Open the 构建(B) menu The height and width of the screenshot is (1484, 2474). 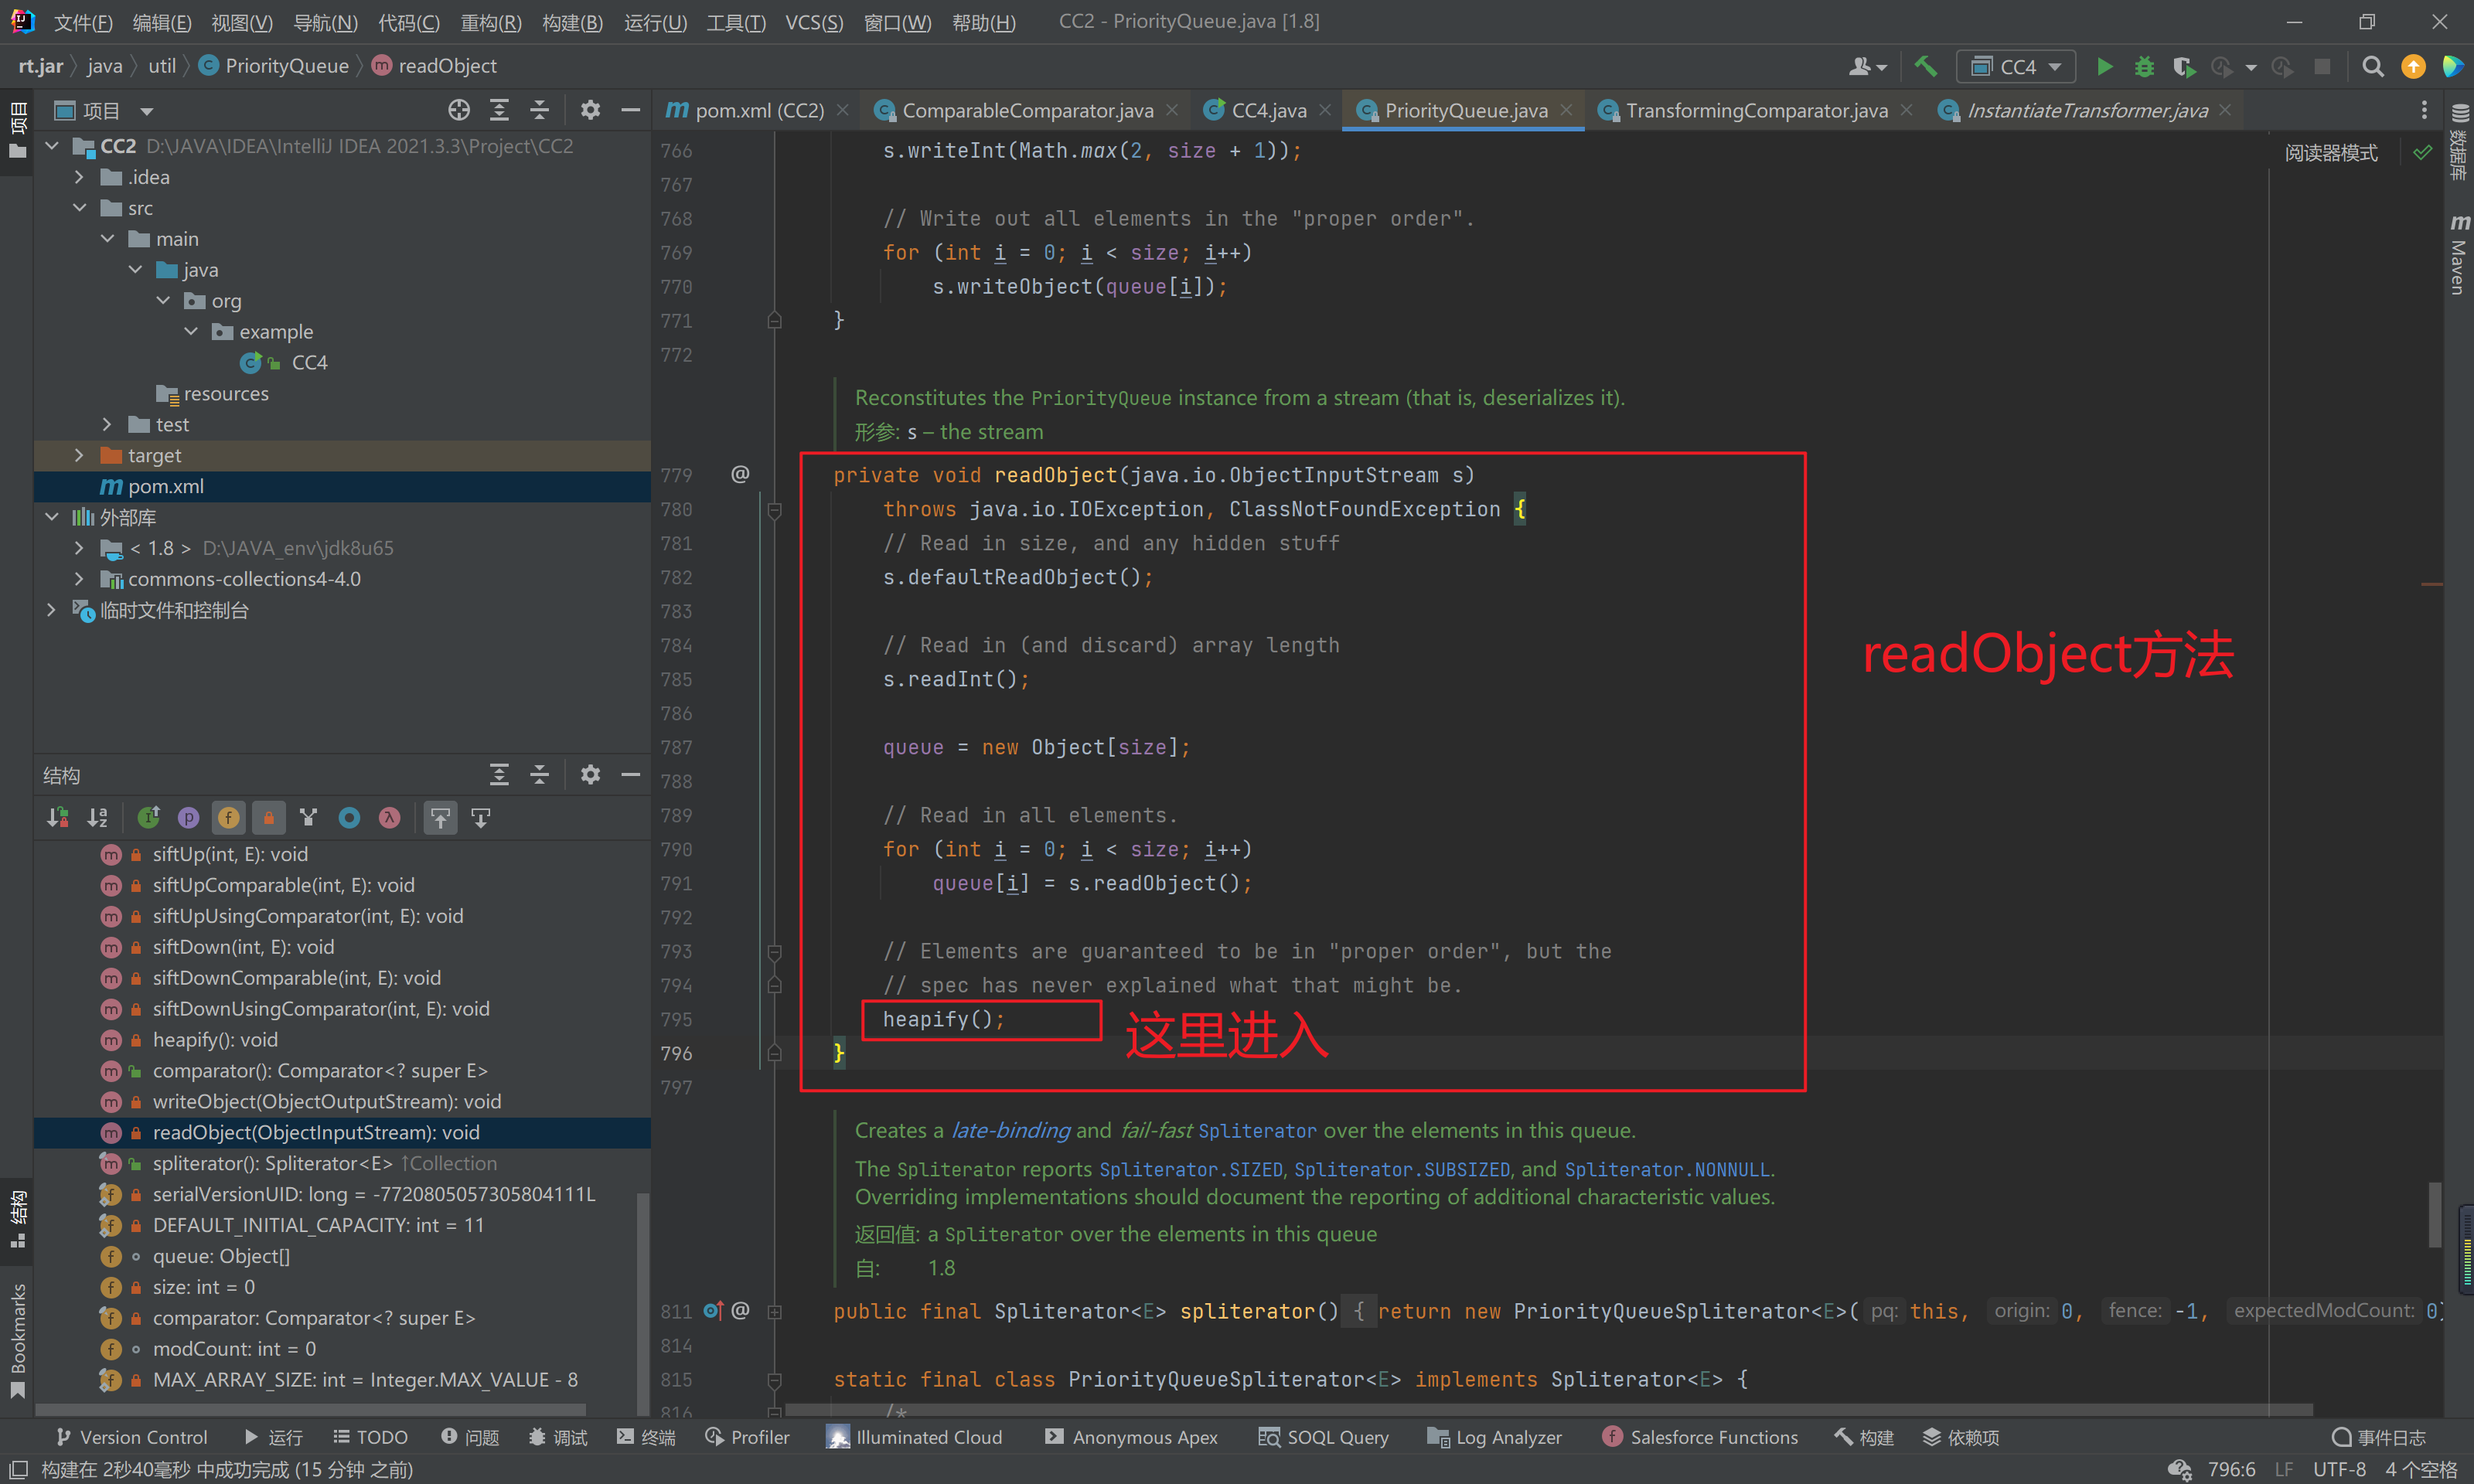point(572,22)
